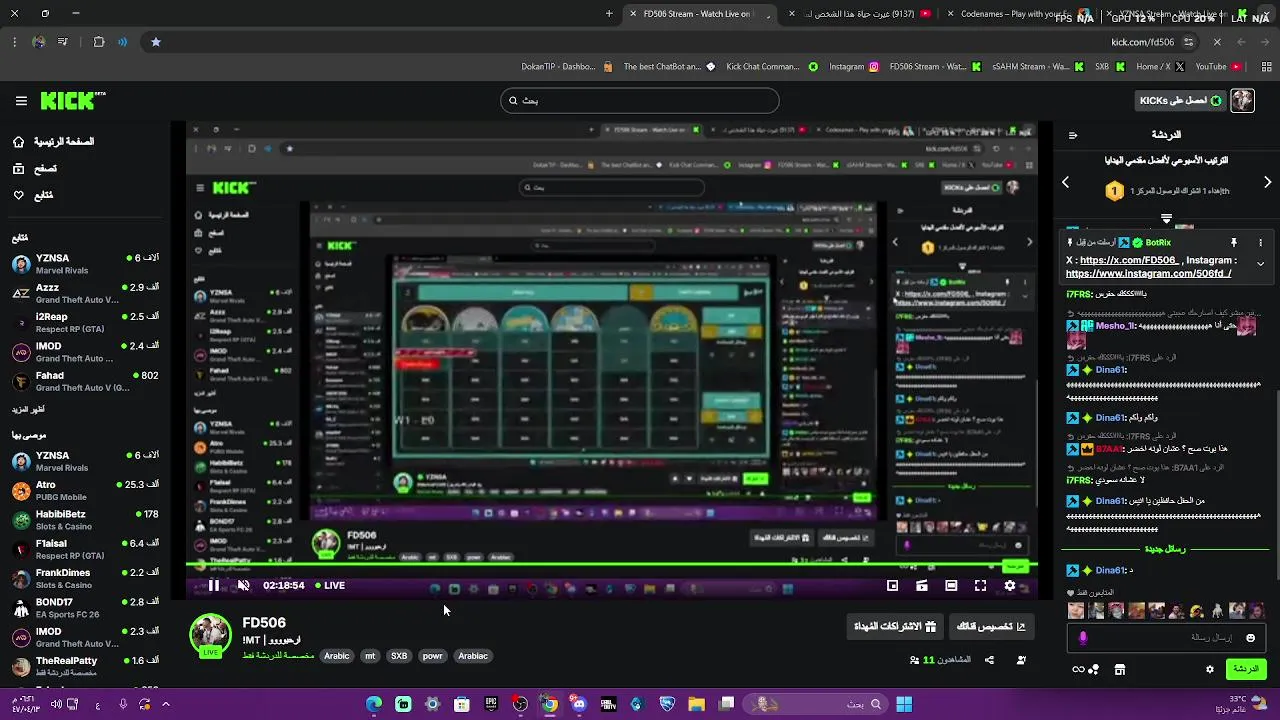
Task: Click the Get KICKs button
Action: click(x=1182, y=101)
